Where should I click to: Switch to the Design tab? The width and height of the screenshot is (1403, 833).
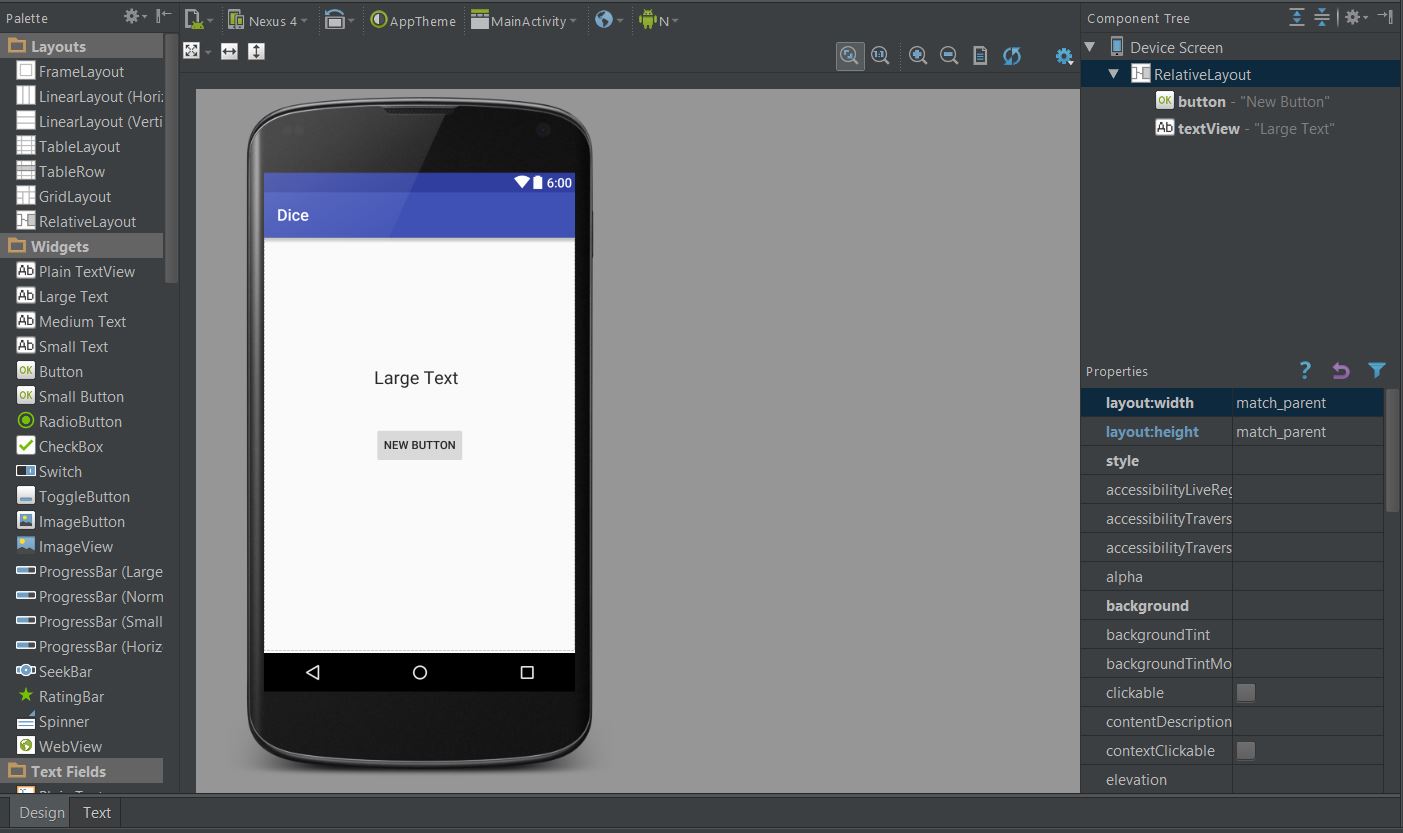[x=42, y=812]
